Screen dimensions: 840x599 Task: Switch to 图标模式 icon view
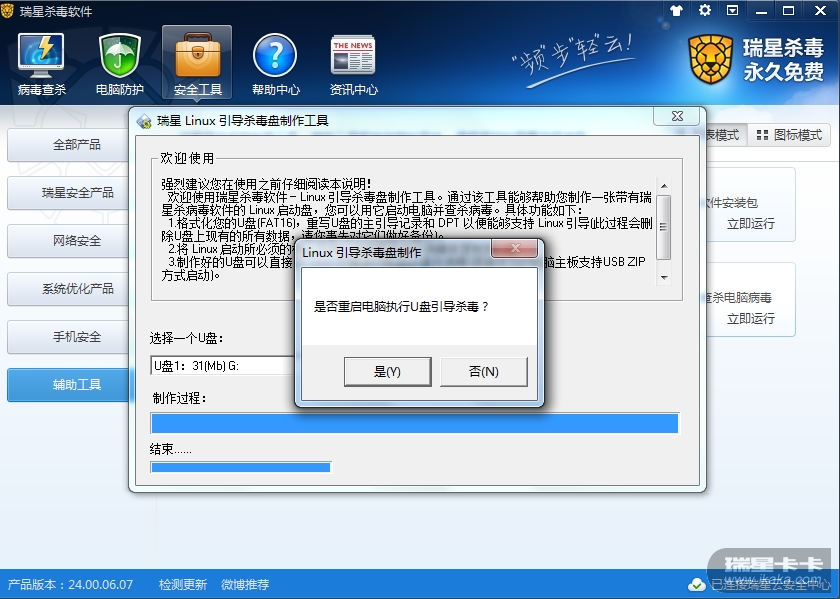(789, 135)
